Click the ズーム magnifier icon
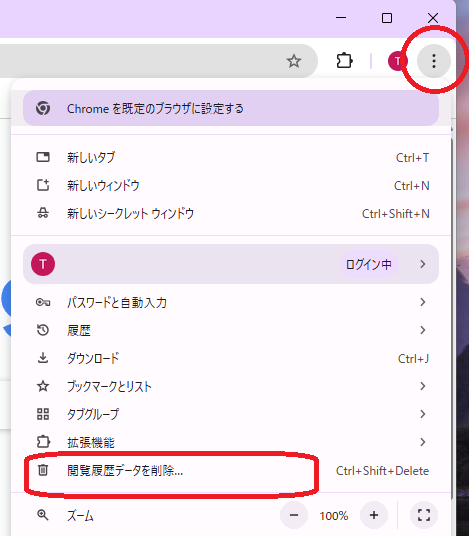469x536 pixels. [x=43, y=515]
